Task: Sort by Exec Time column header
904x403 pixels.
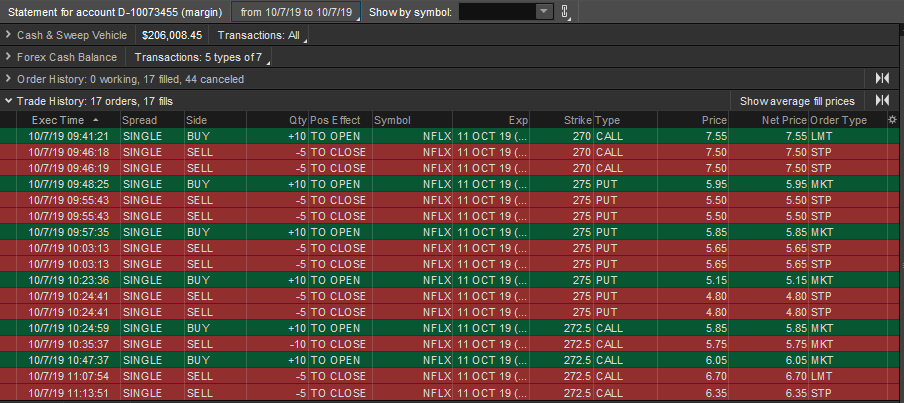Action: pos(66,120)
